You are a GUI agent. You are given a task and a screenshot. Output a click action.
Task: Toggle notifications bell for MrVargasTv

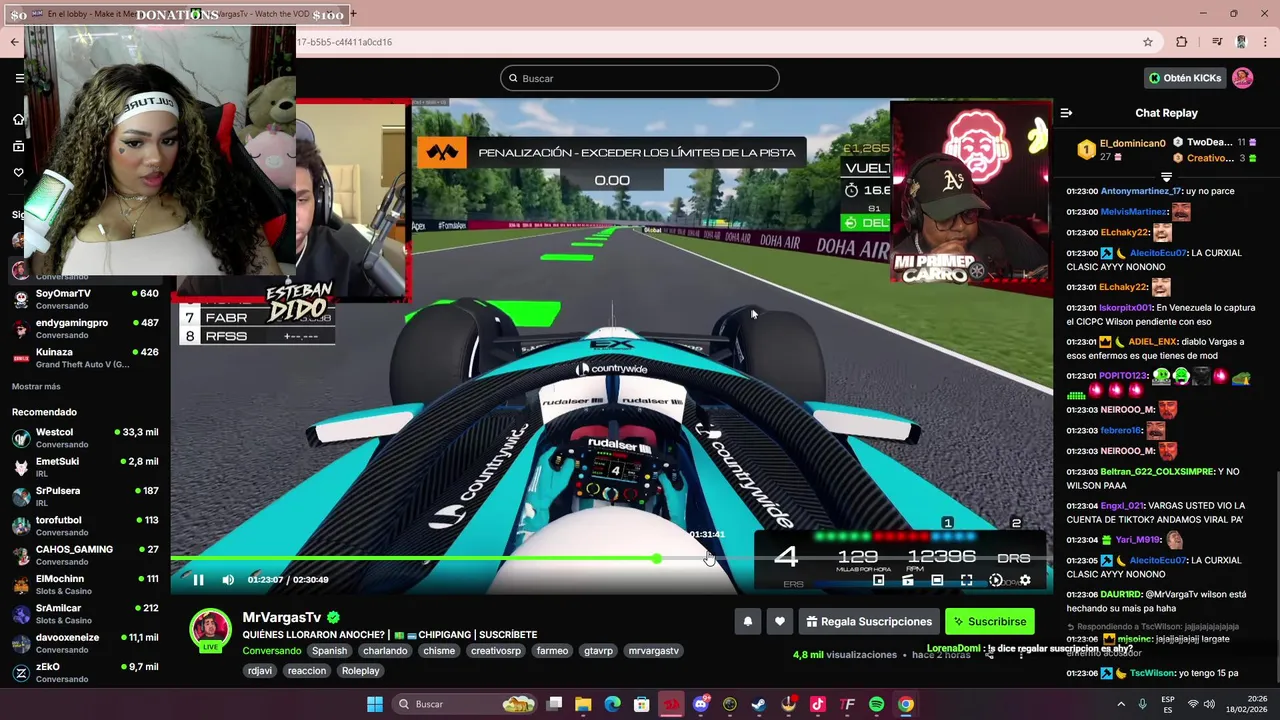tap(747, 621)
